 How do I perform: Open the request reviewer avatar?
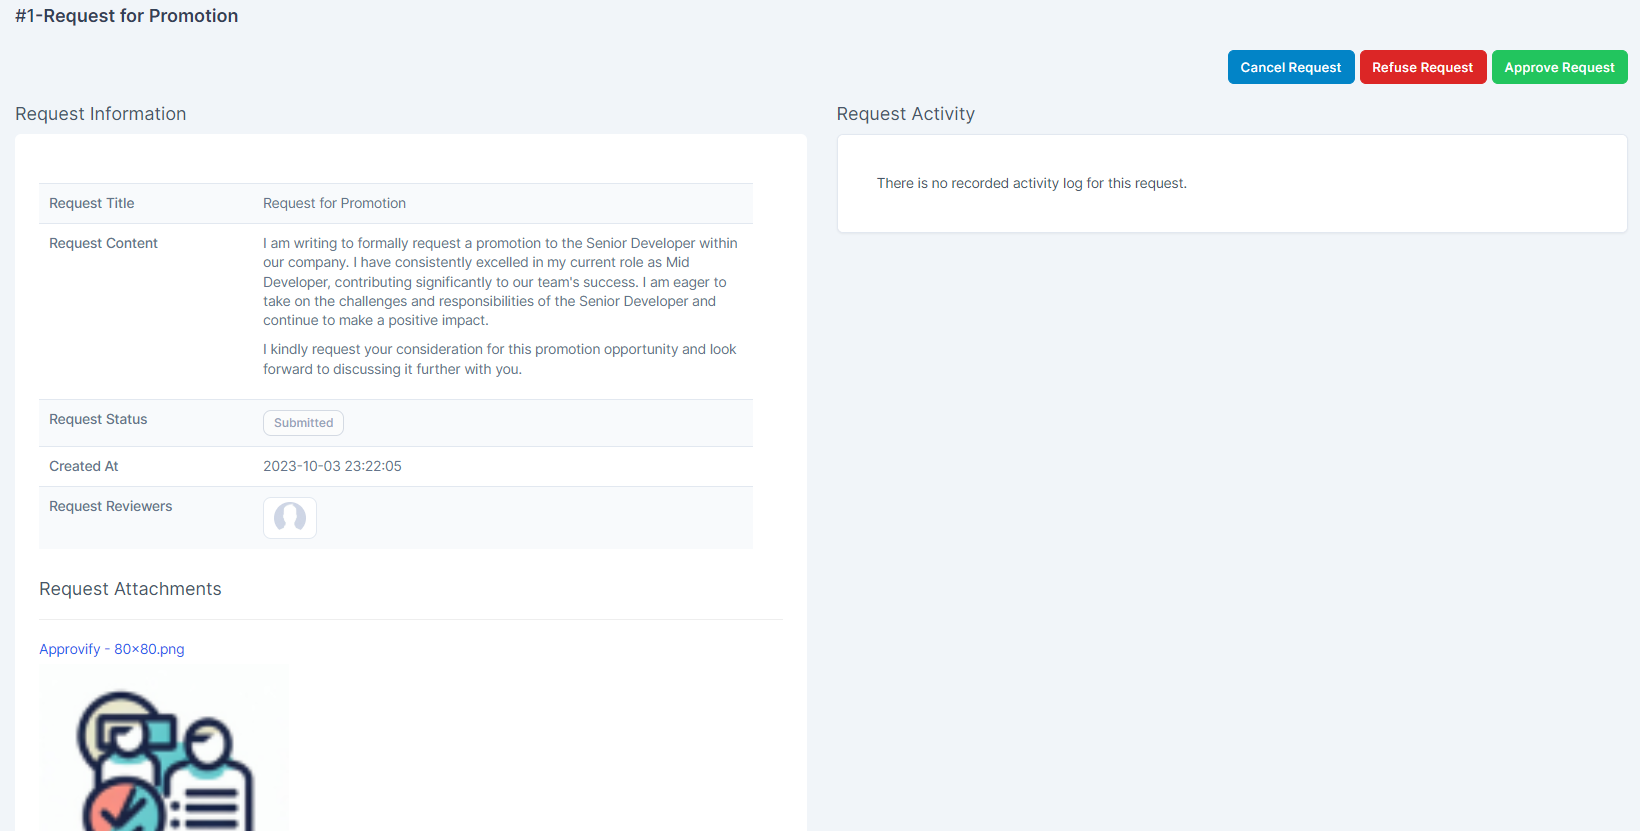coord(290,518)
